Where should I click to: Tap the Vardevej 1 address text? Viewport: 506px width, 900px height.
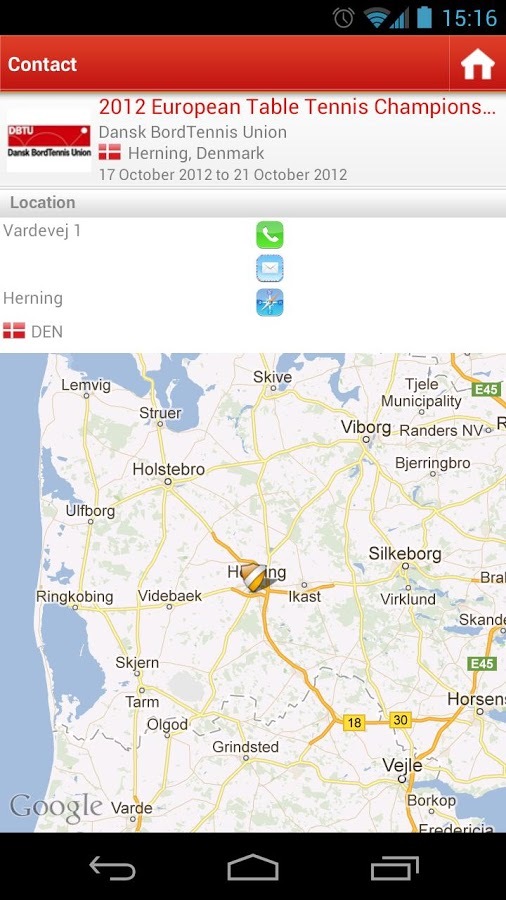(42, 231)
